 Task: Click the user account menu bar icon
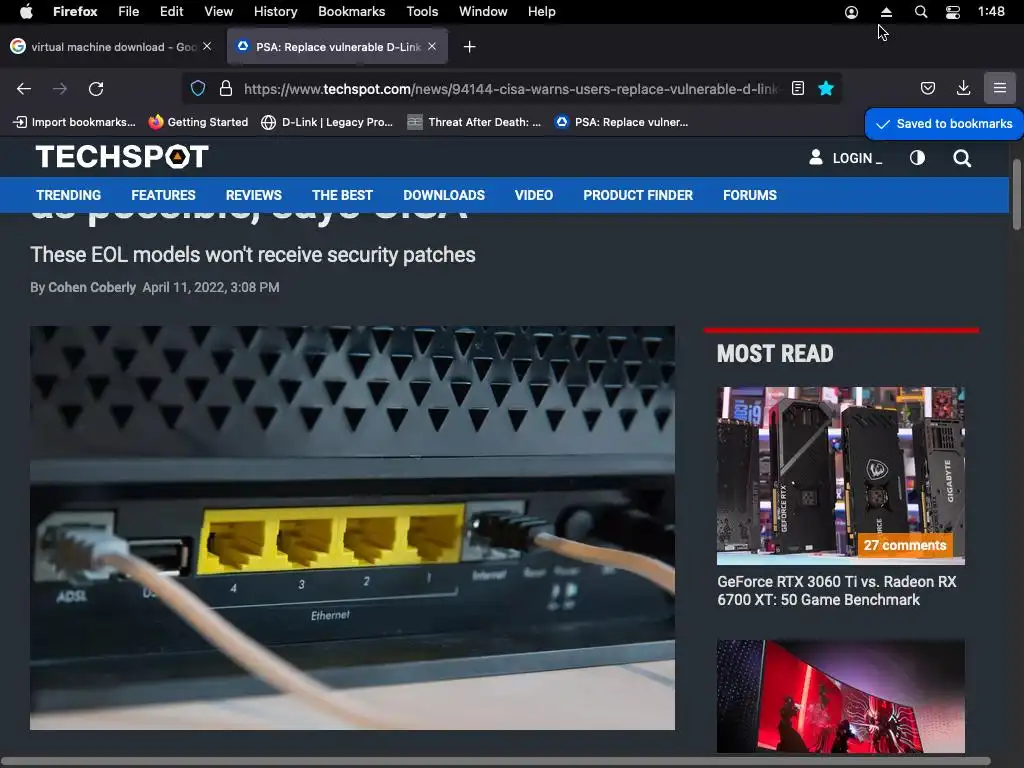click(x=851, y=12)
